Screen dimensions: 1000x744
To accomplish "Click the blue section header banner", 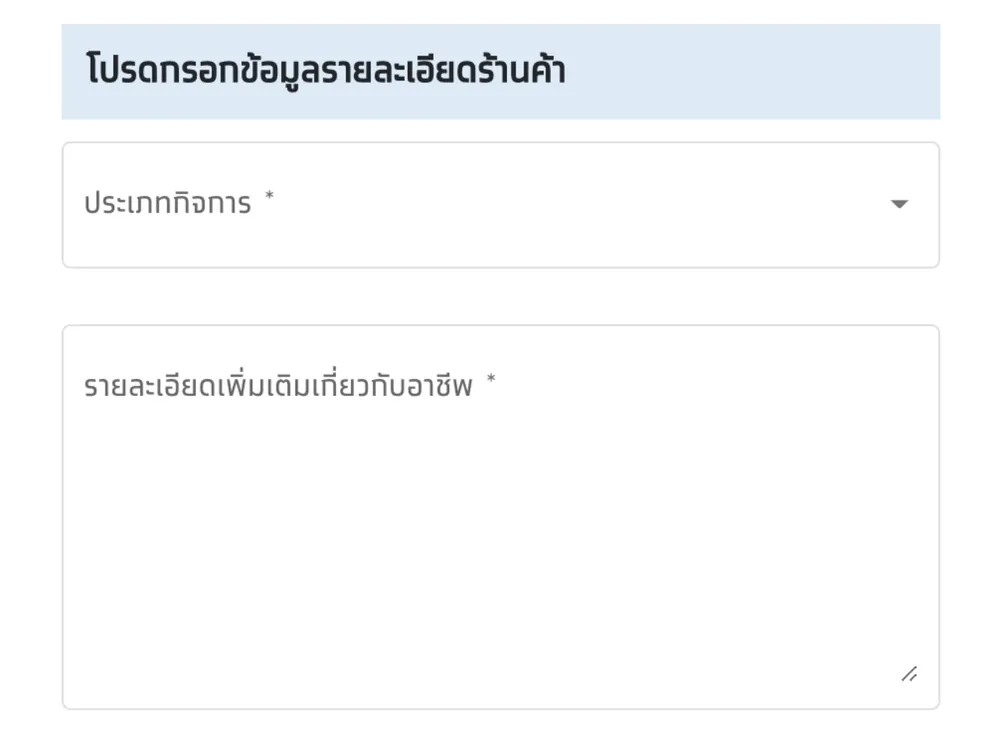I will coord(501,71).
